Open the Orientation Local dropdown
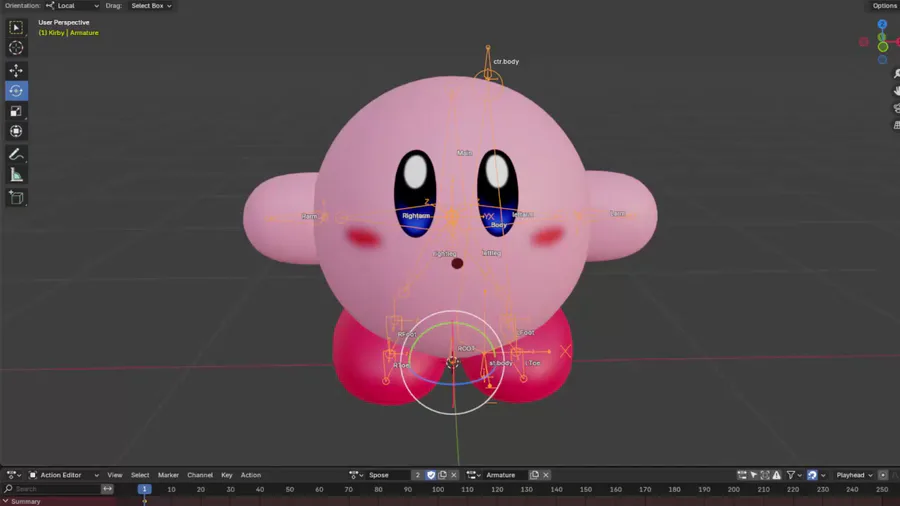 tap(72, 6)
